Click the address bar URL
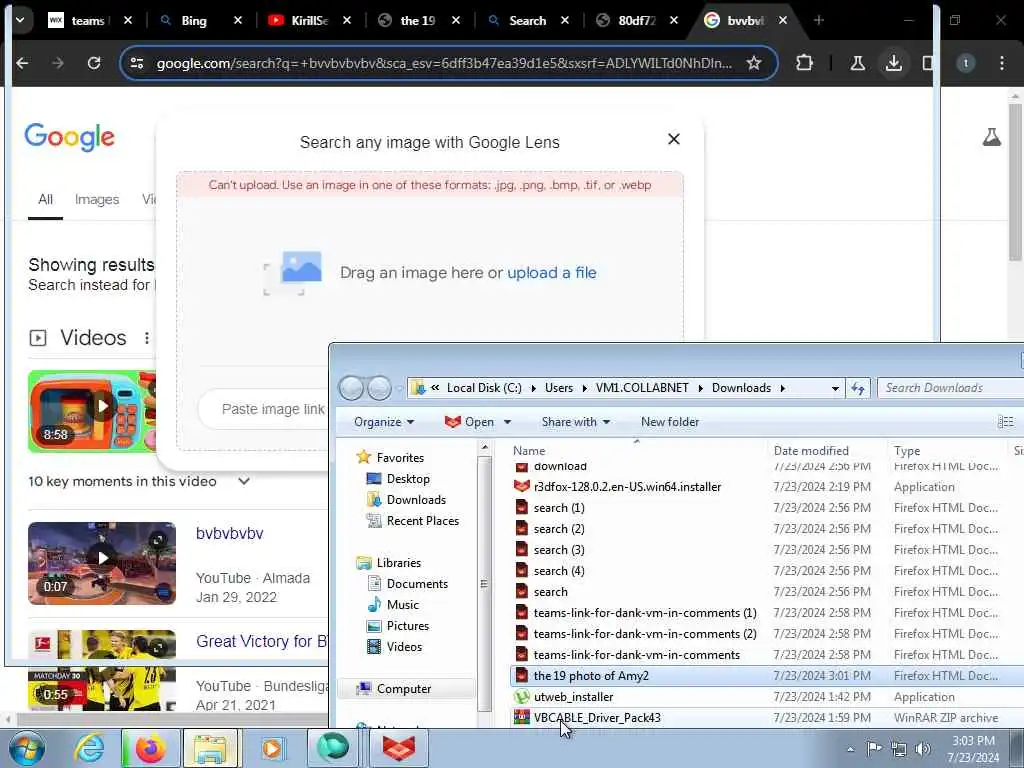This screenshot has width=1024, height=768. [444, 63]
